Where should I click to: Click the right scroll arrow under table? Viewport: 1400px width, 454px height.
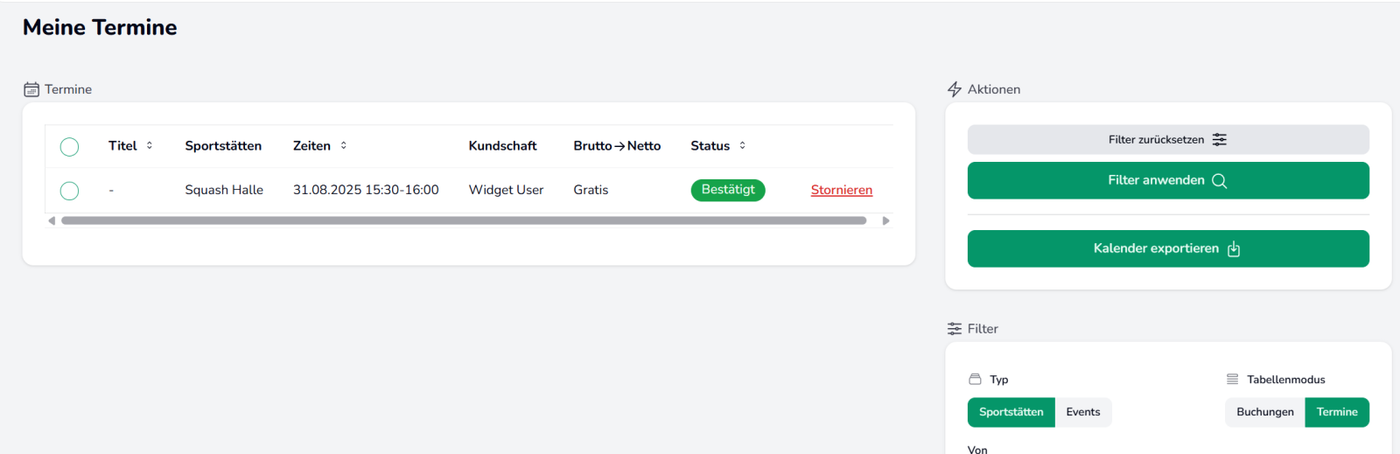coord(885,220)
